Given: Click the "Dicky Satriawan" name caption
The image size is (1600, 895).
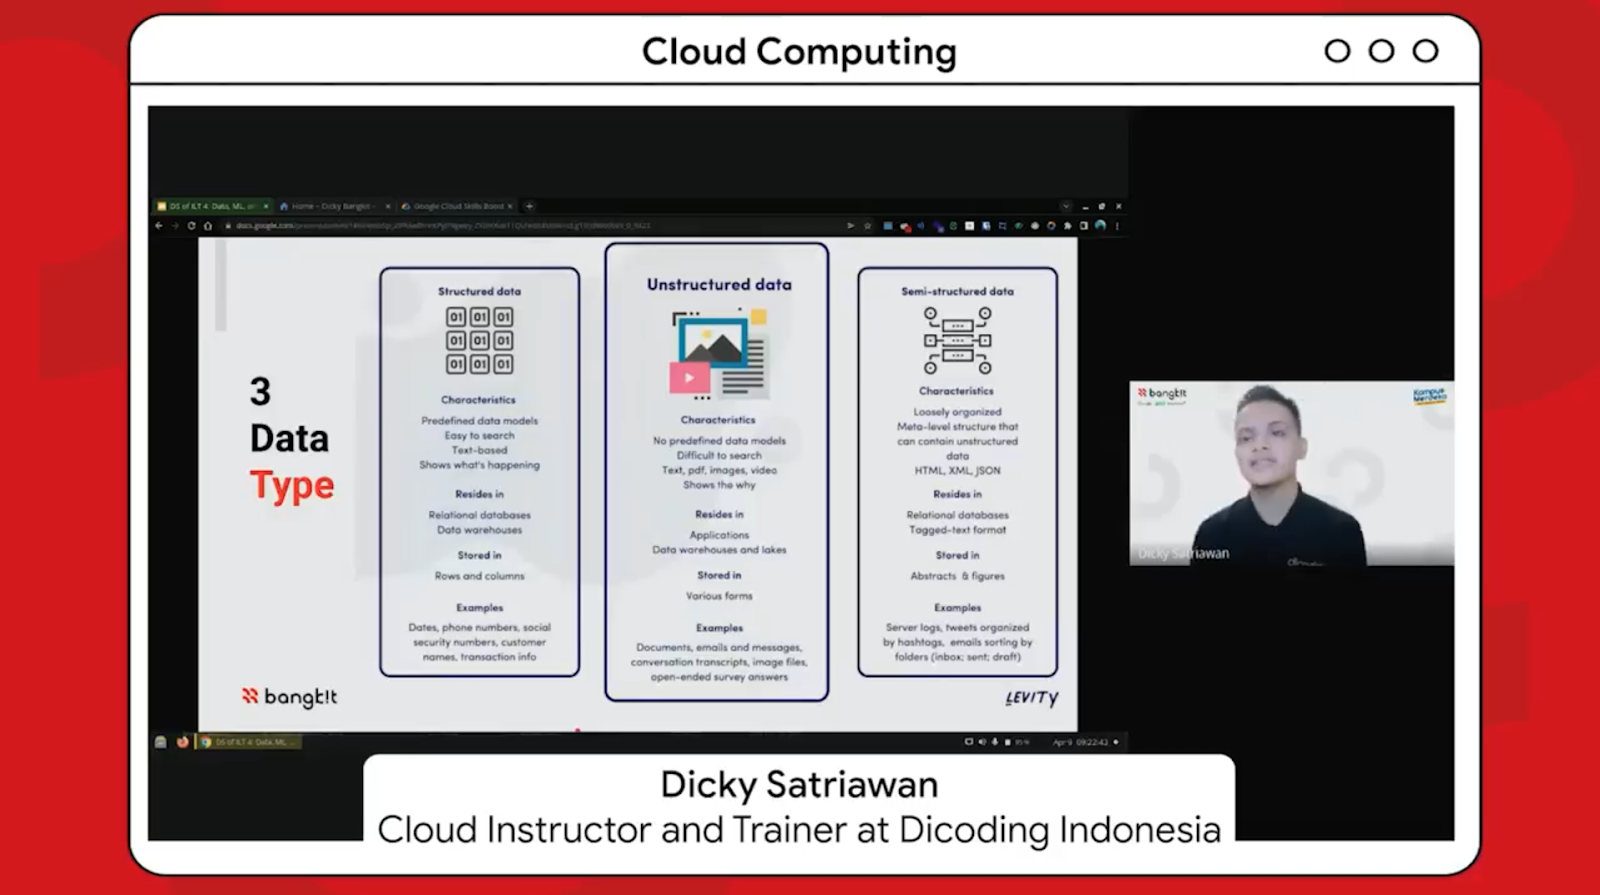Looking at the screenshot, I should pos(799,785).
